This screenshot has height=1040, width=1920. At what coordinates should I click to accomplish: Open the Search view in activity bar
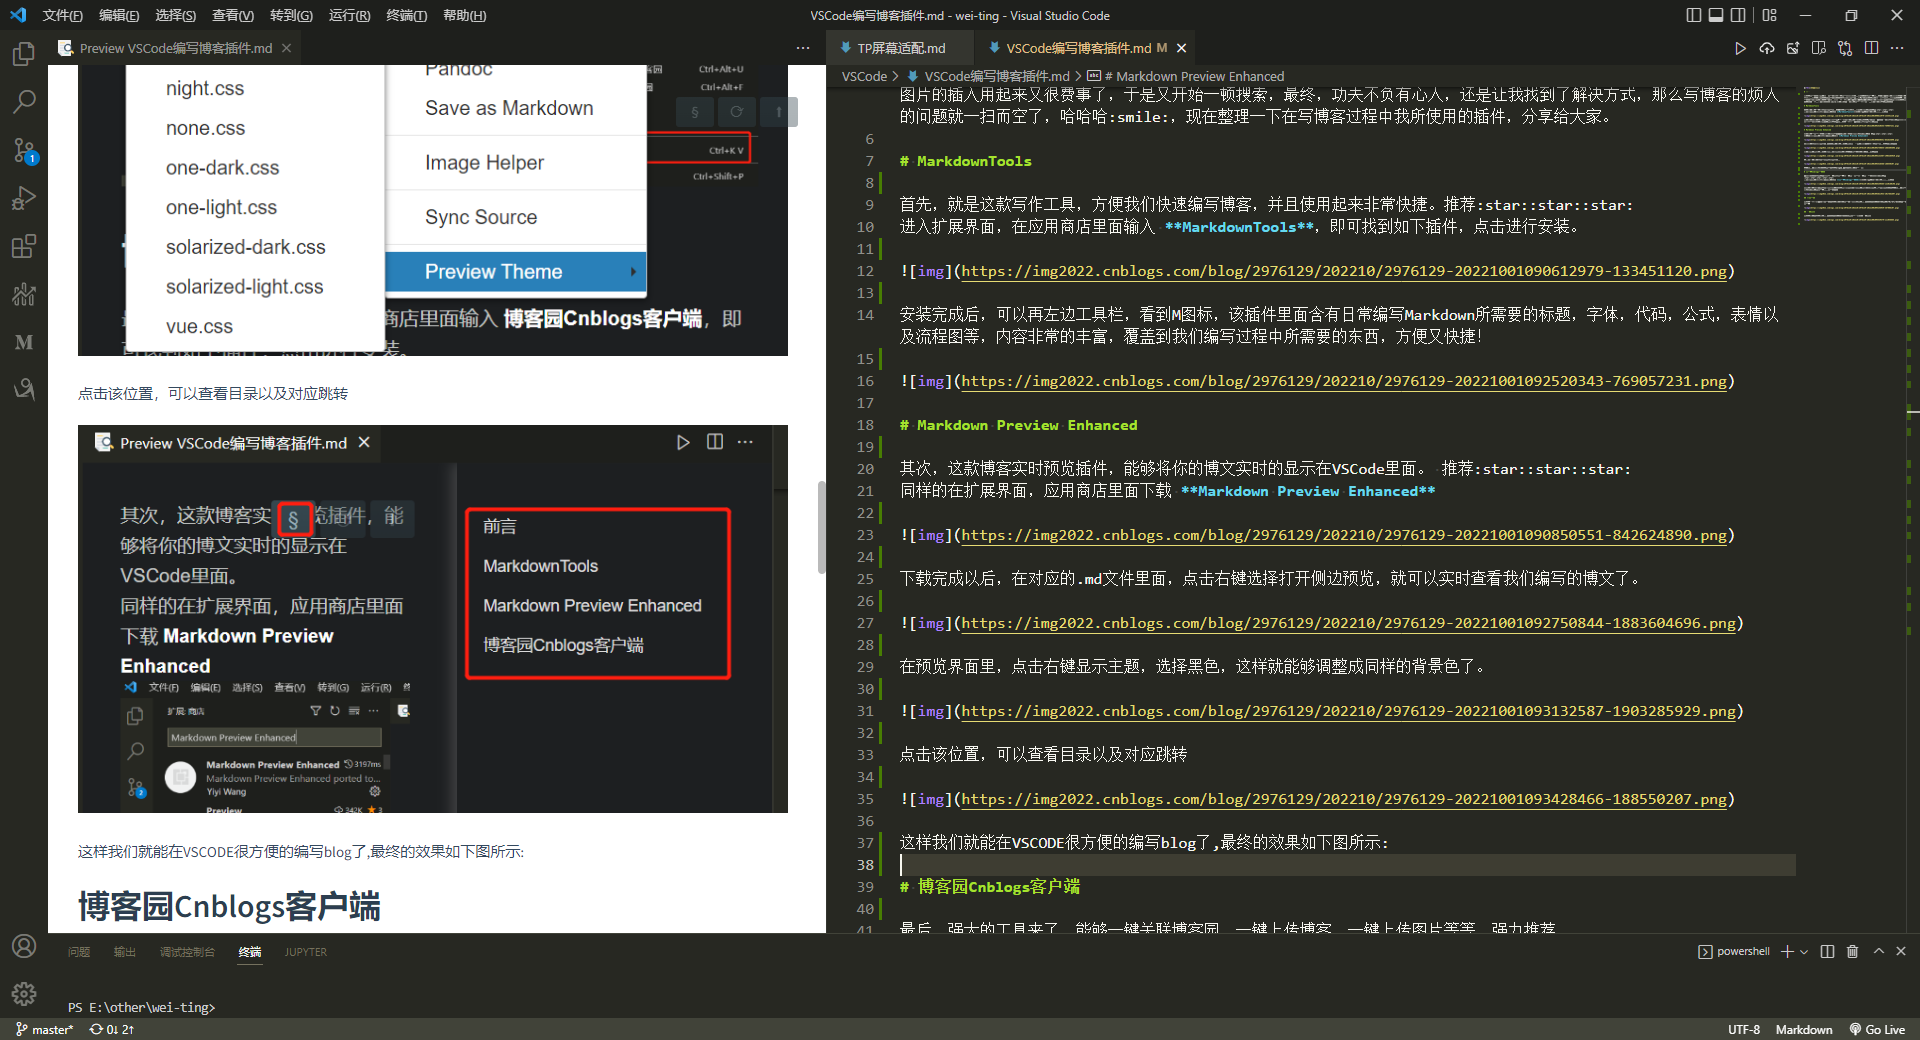tap(24, 101)
